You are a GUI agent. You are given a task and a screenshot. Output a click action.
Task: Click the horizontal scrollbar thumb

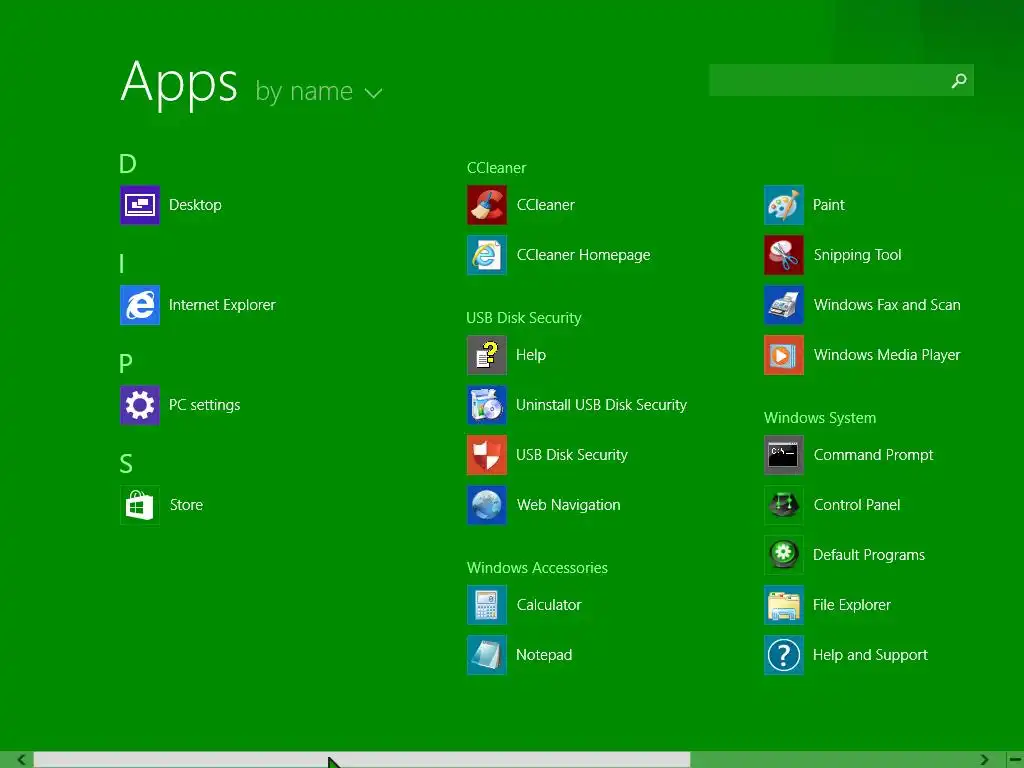362,760
